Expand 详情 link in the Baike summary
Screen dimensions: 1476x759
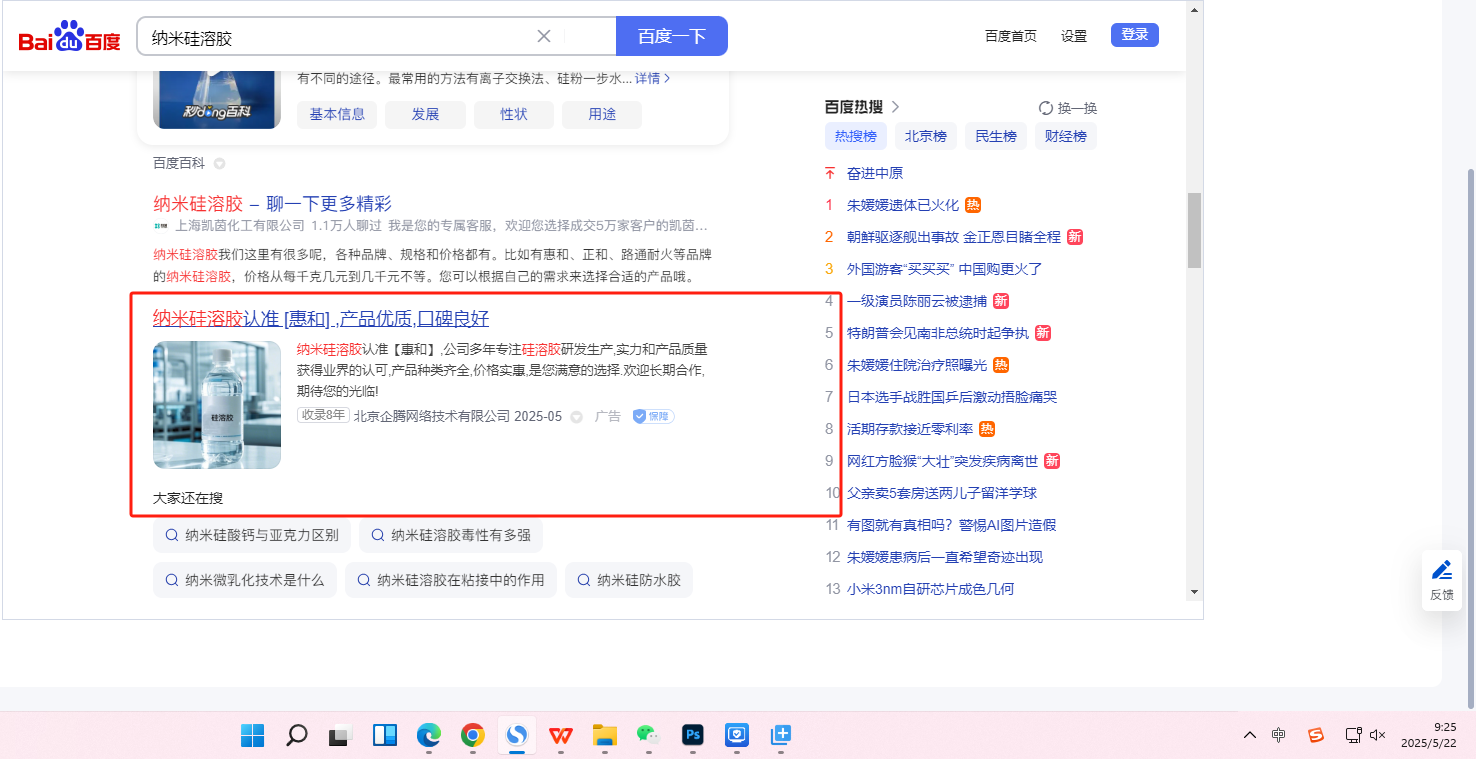click(x=652, y=78)
